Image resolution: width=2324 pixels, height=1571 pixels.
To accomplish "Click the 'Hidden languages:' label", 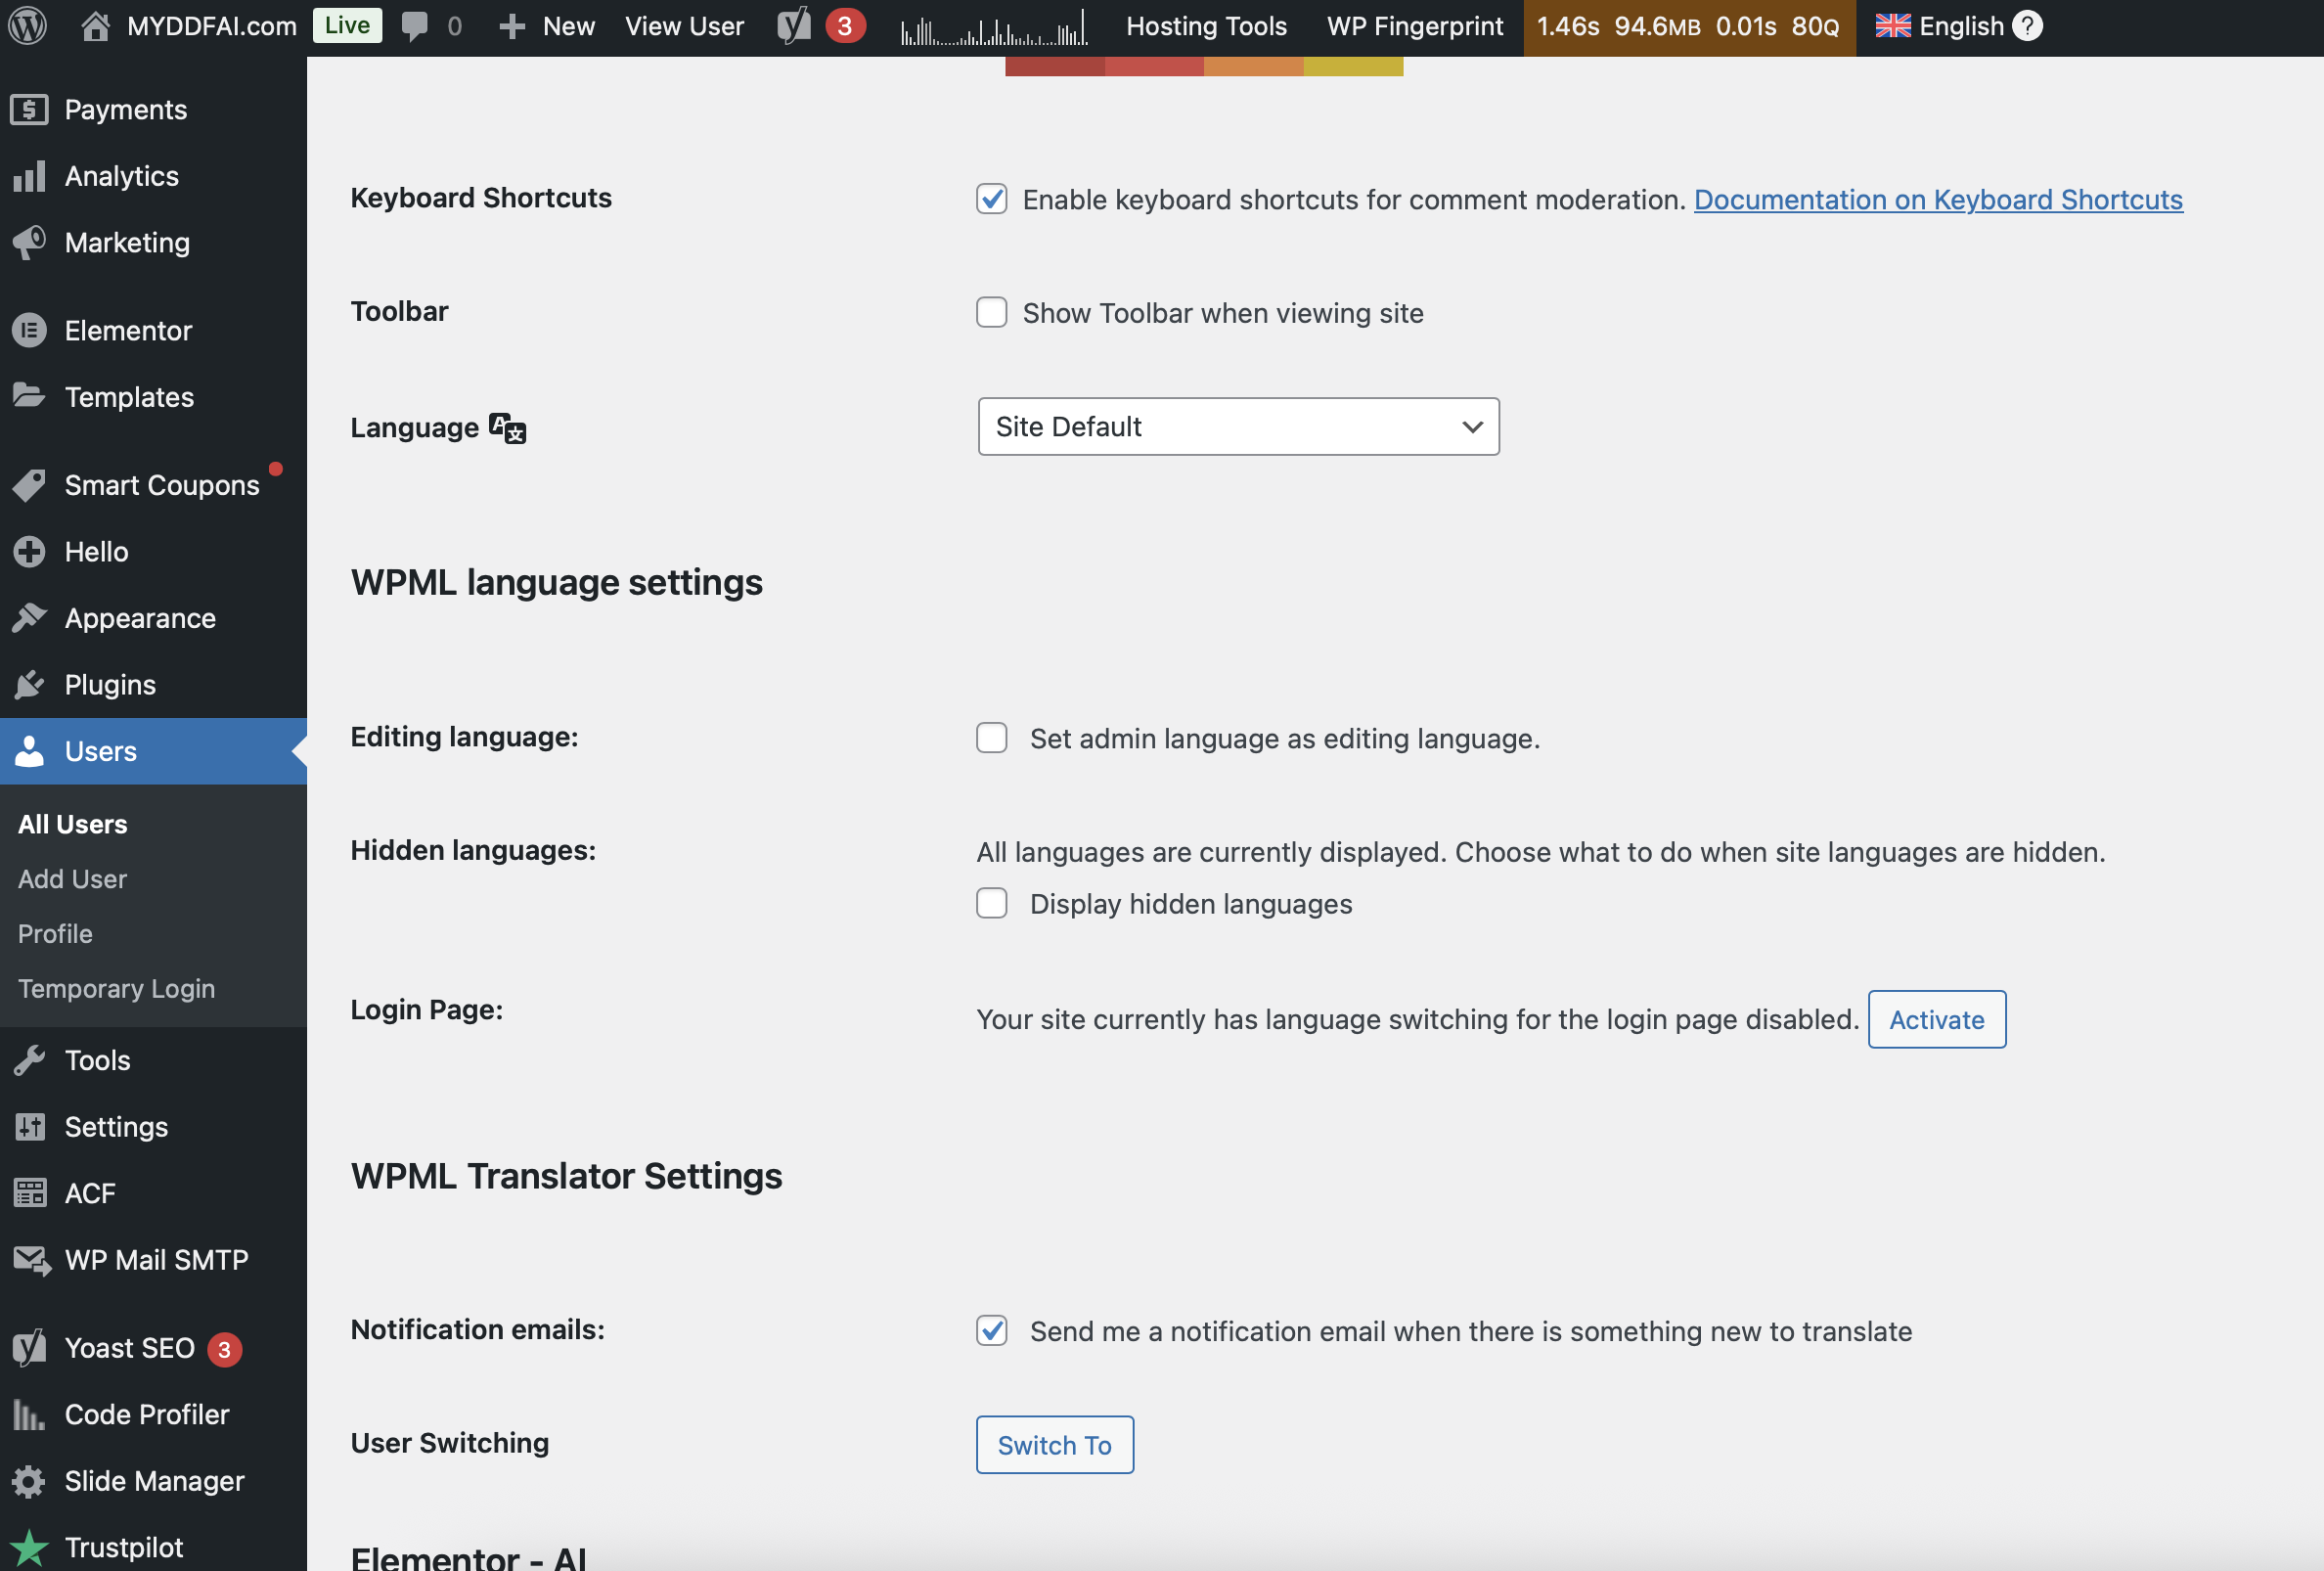I will 473,850.
